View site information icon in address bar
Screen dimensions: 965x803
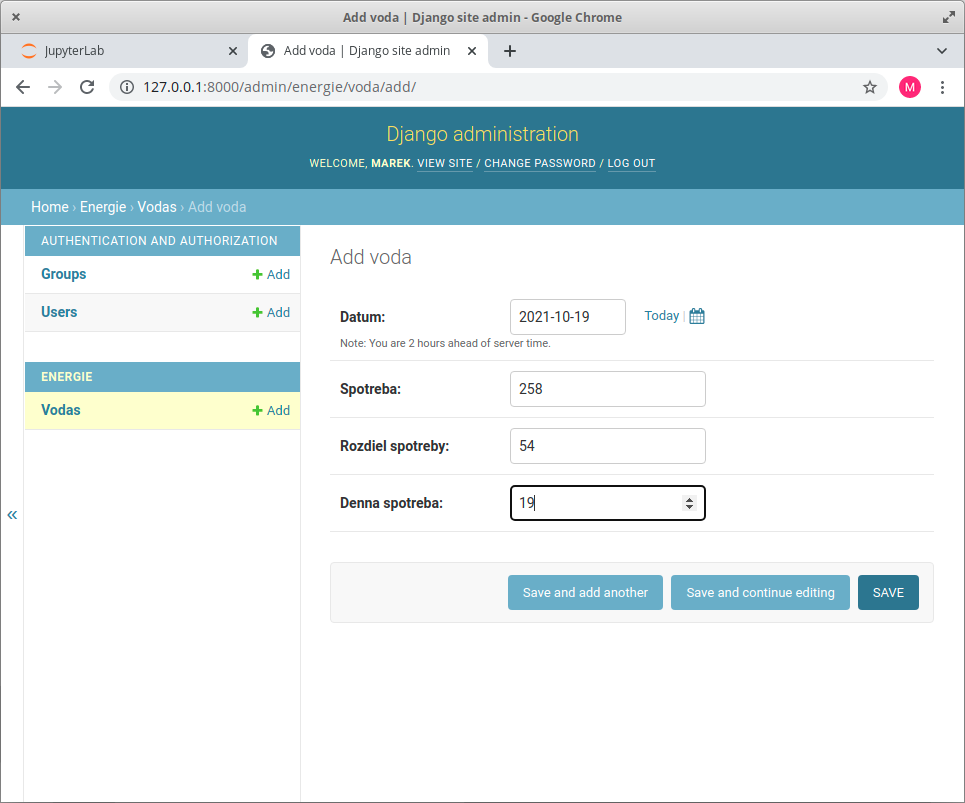(127, 87)
